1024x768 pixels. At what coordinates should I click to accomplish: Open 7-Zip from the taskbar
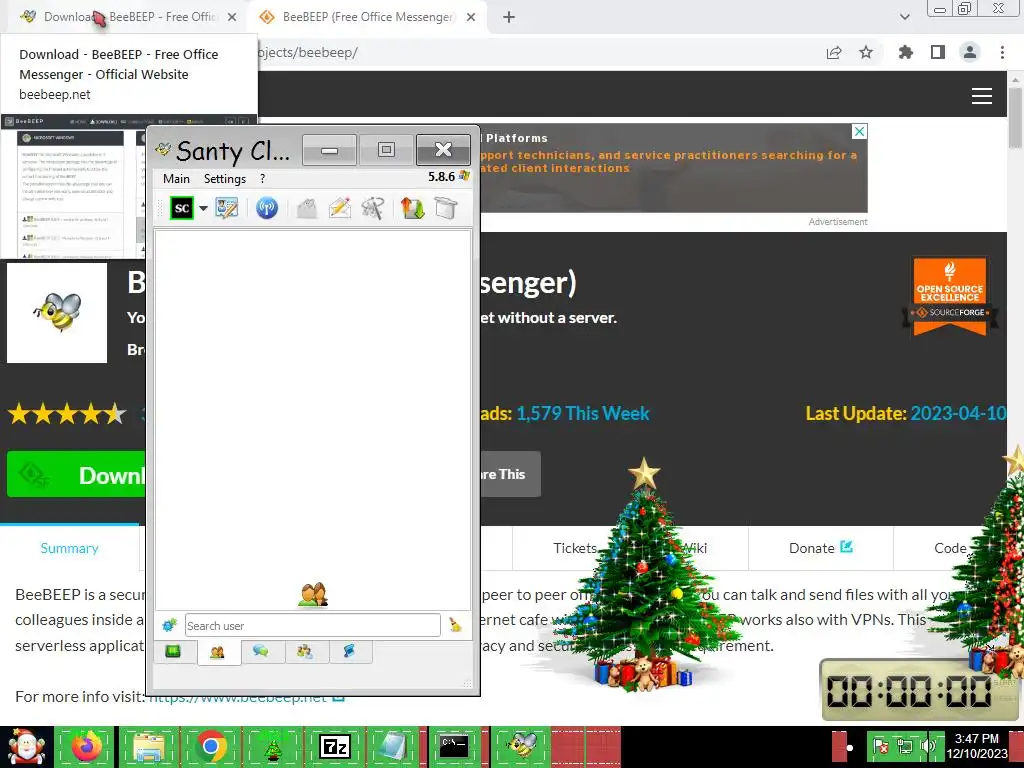point(335,746)
